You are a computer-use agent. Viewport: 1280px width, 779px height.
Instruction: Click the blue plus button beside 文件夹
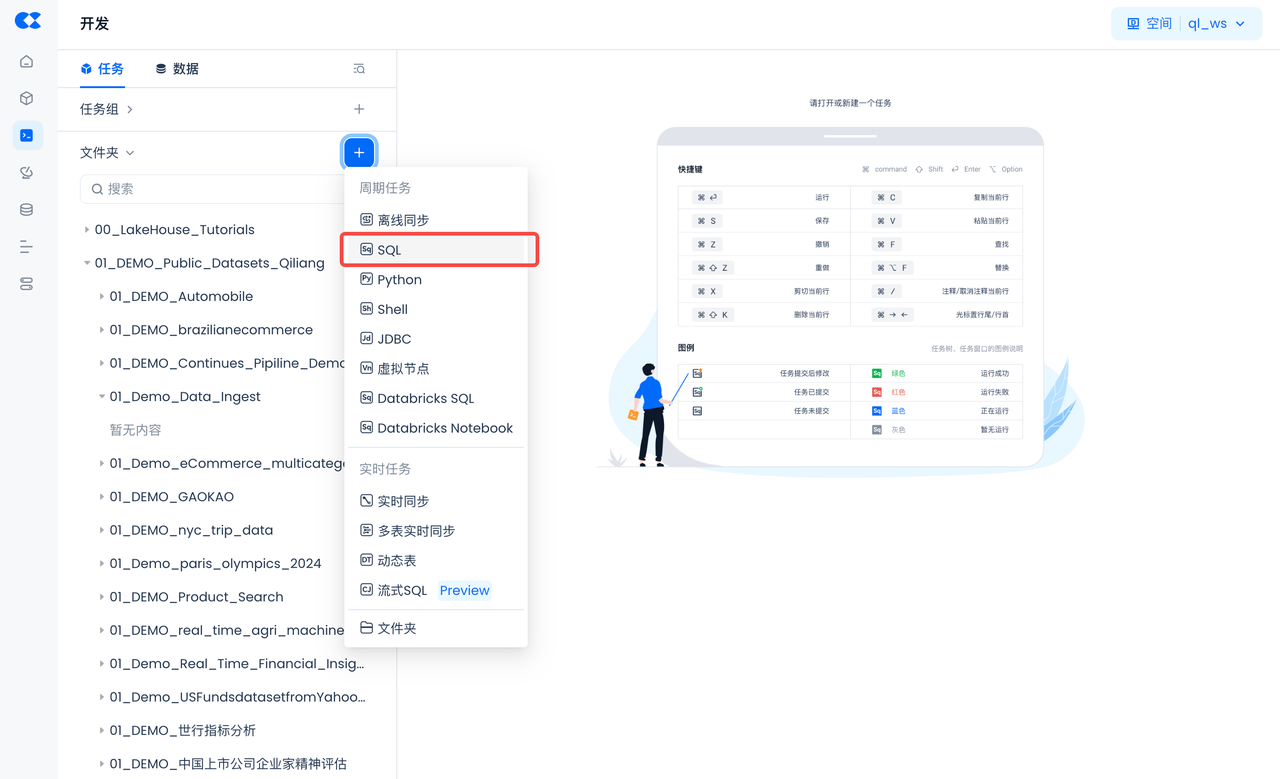pyautogui.click(x=359, y=153)
